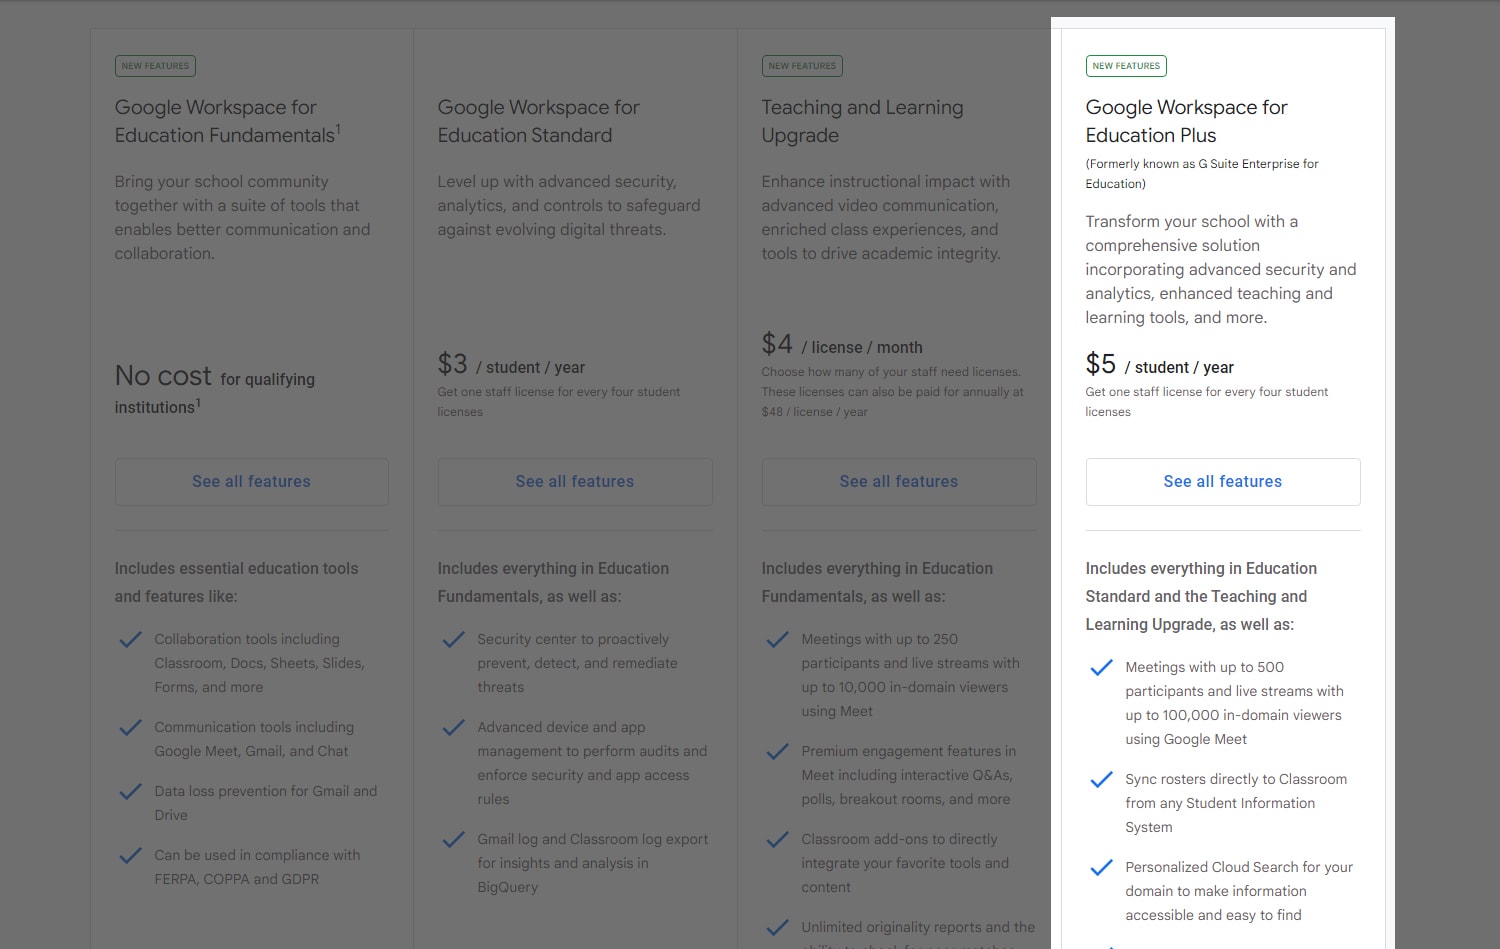Select the NEW FEATURES badge on Teaching and Learning Upgrade
The height and width of the screenshot is (949, 1500).
coord(802,65)
